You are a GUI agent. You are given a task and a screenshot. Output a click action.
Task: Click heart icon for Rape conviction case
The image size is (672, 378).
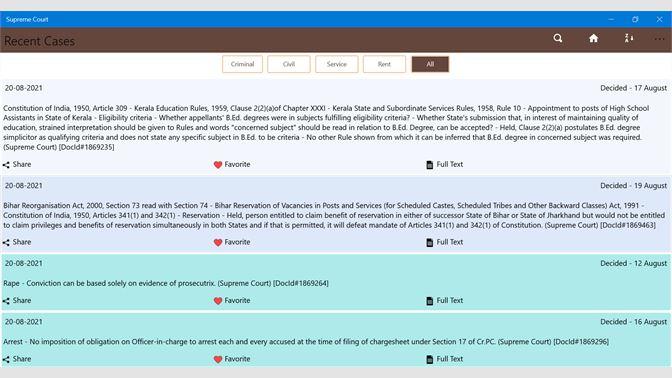click(218, 301)
